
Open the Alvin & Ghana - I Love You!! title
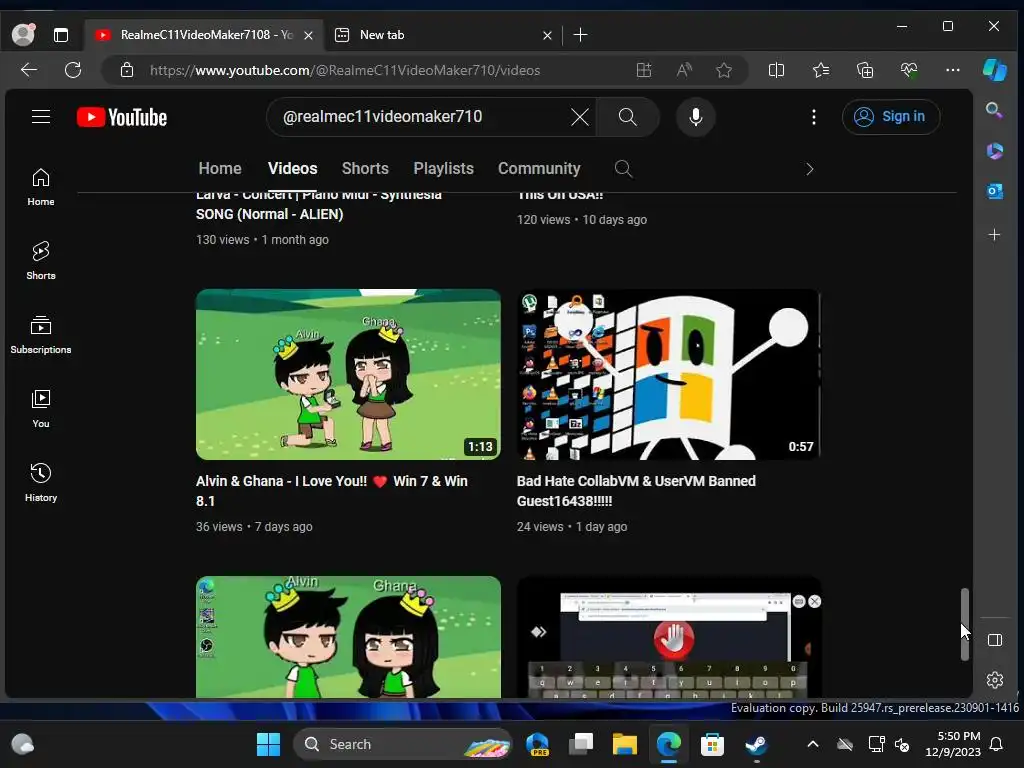[x=332, y=491]
